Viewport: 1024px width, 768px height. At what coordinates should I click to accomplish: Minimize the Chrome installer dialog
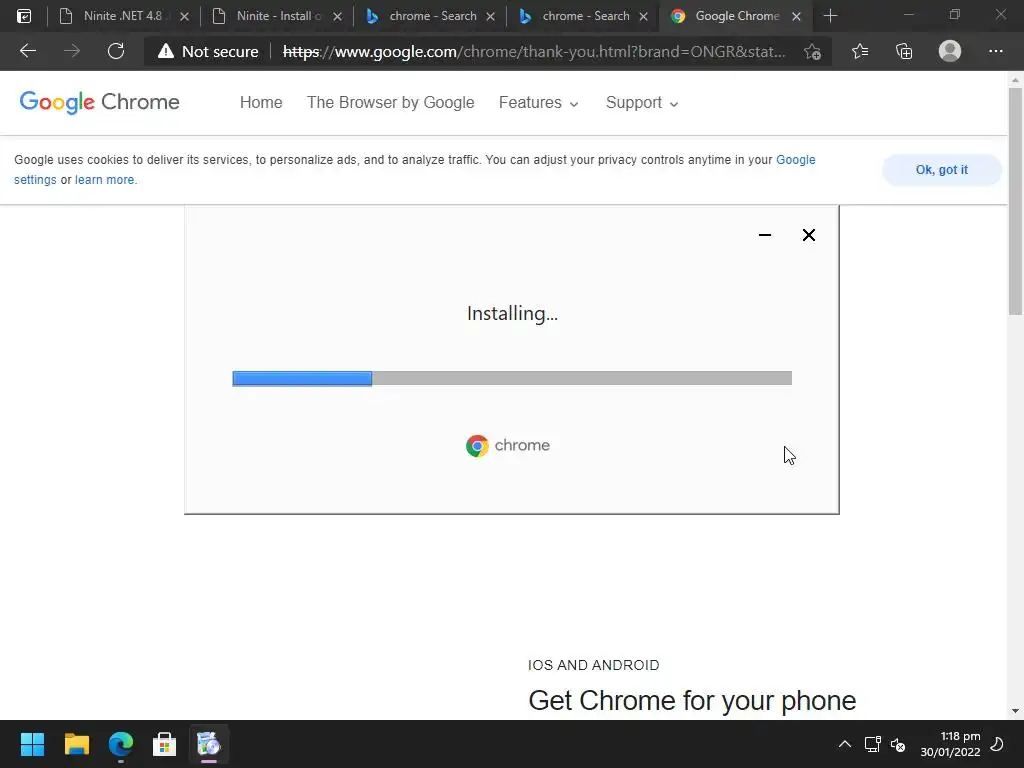(765, 235)
